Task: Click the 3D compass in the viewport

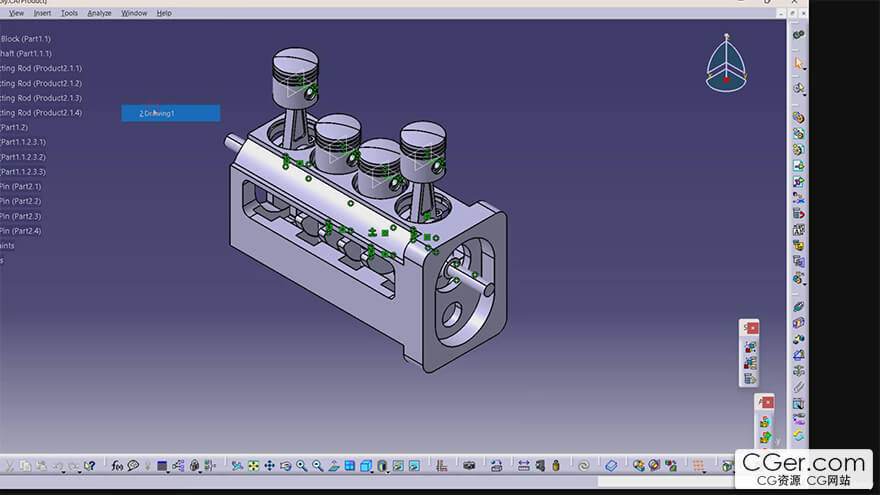Action: pos(725,63)
